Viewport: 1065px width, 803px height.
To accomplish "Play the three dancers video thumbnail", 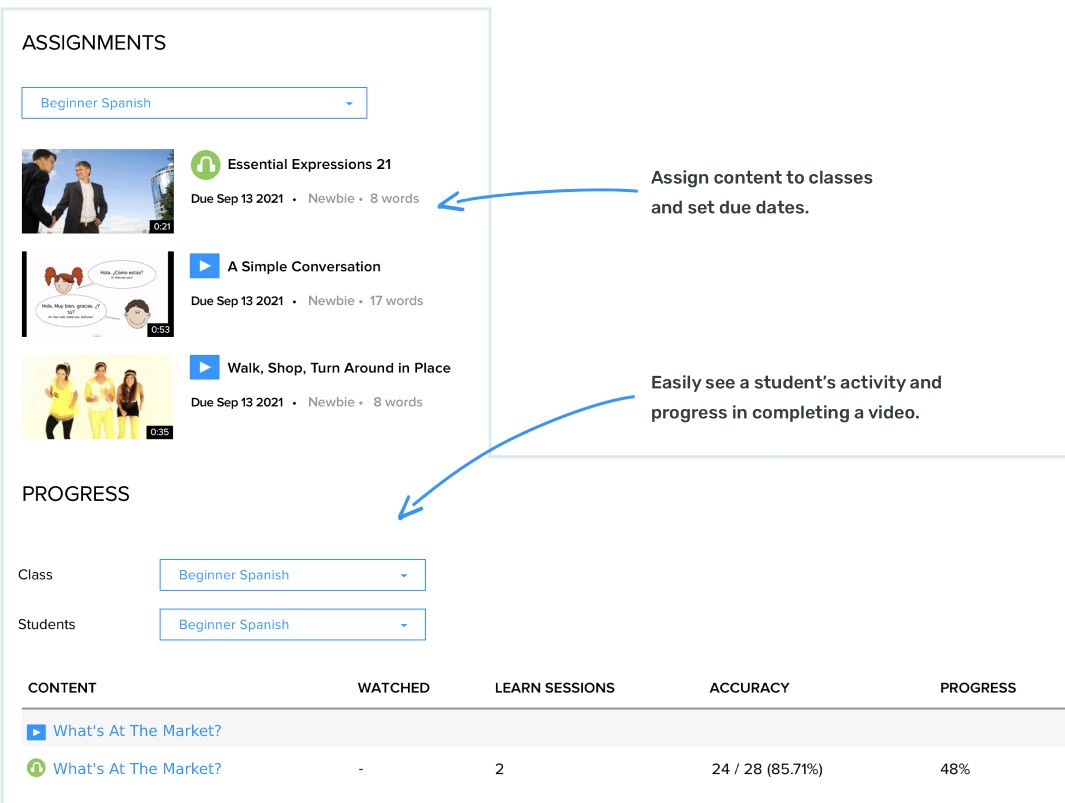I will coord(98,396).
